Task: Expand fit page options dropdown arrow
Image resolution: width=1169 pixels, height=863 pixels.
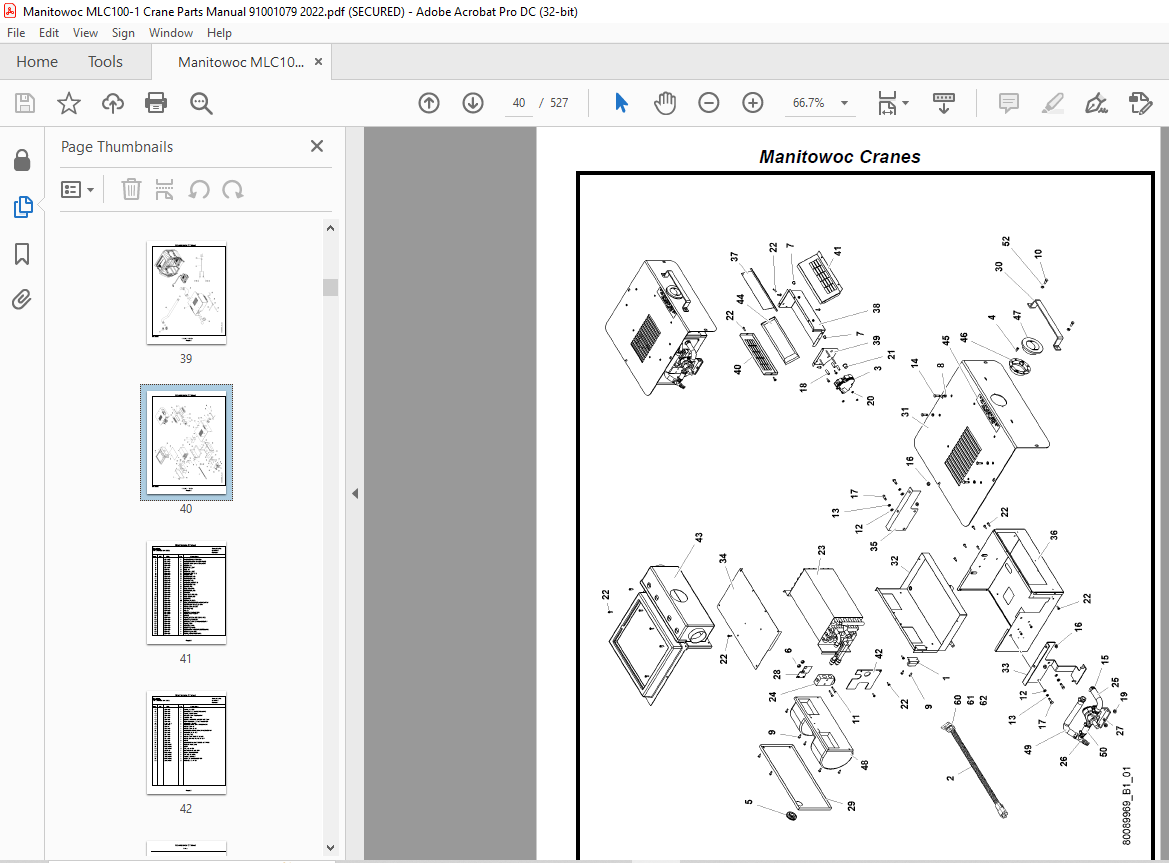Action: pos(905,103)
